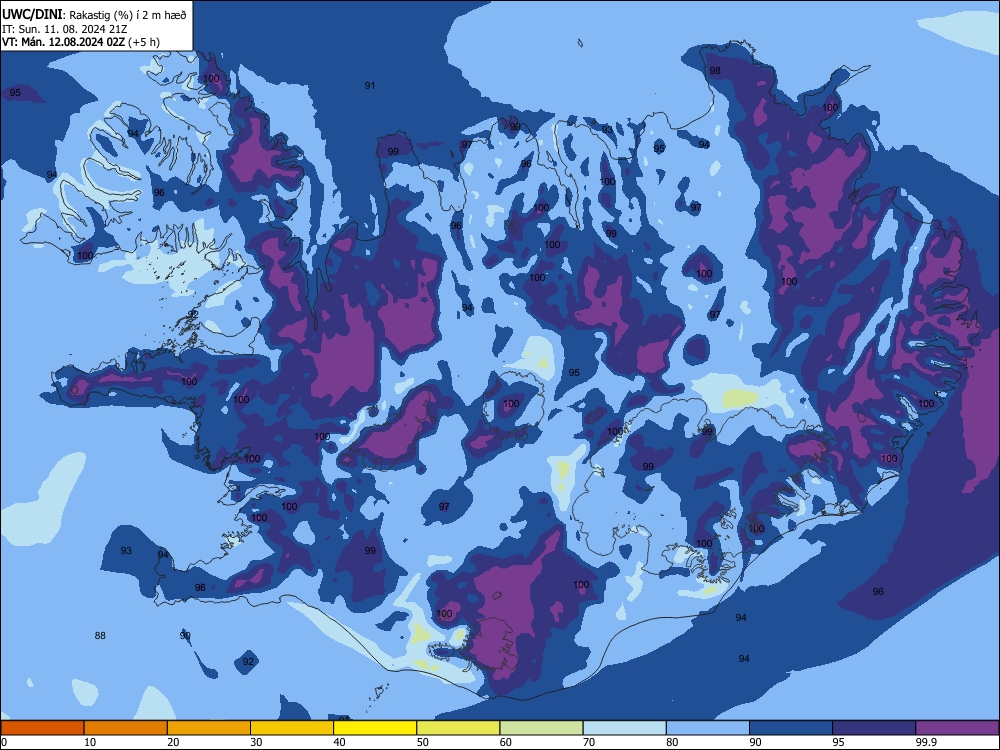This screenshot has width=1000, height=750.
Task: Select the 'VT: Mán. 12.08.2024 02Z' line
Action: 63,42
